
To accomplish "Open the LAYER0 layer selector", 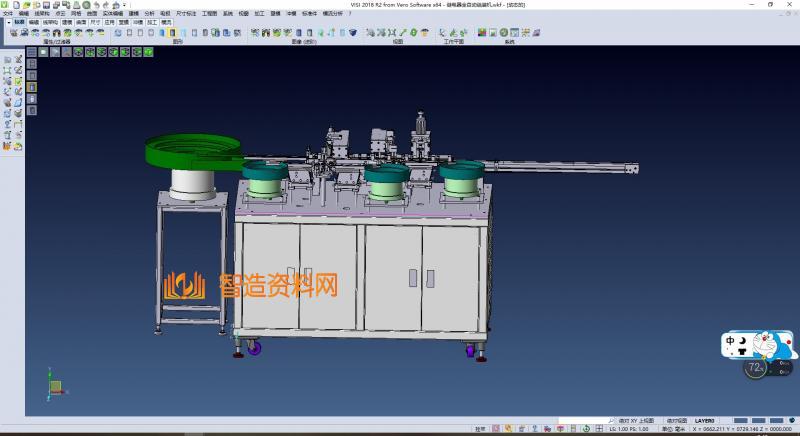I will [x=707, y=420].
